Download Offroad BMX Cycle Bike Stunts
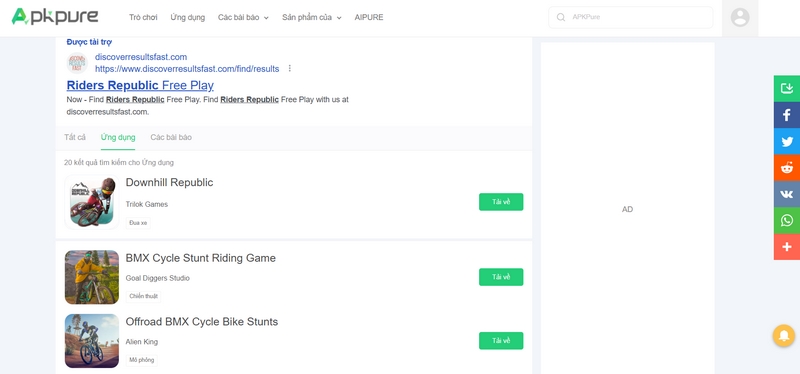The width and height of the screenshot is (800, 374). click(x=501, y=341)
